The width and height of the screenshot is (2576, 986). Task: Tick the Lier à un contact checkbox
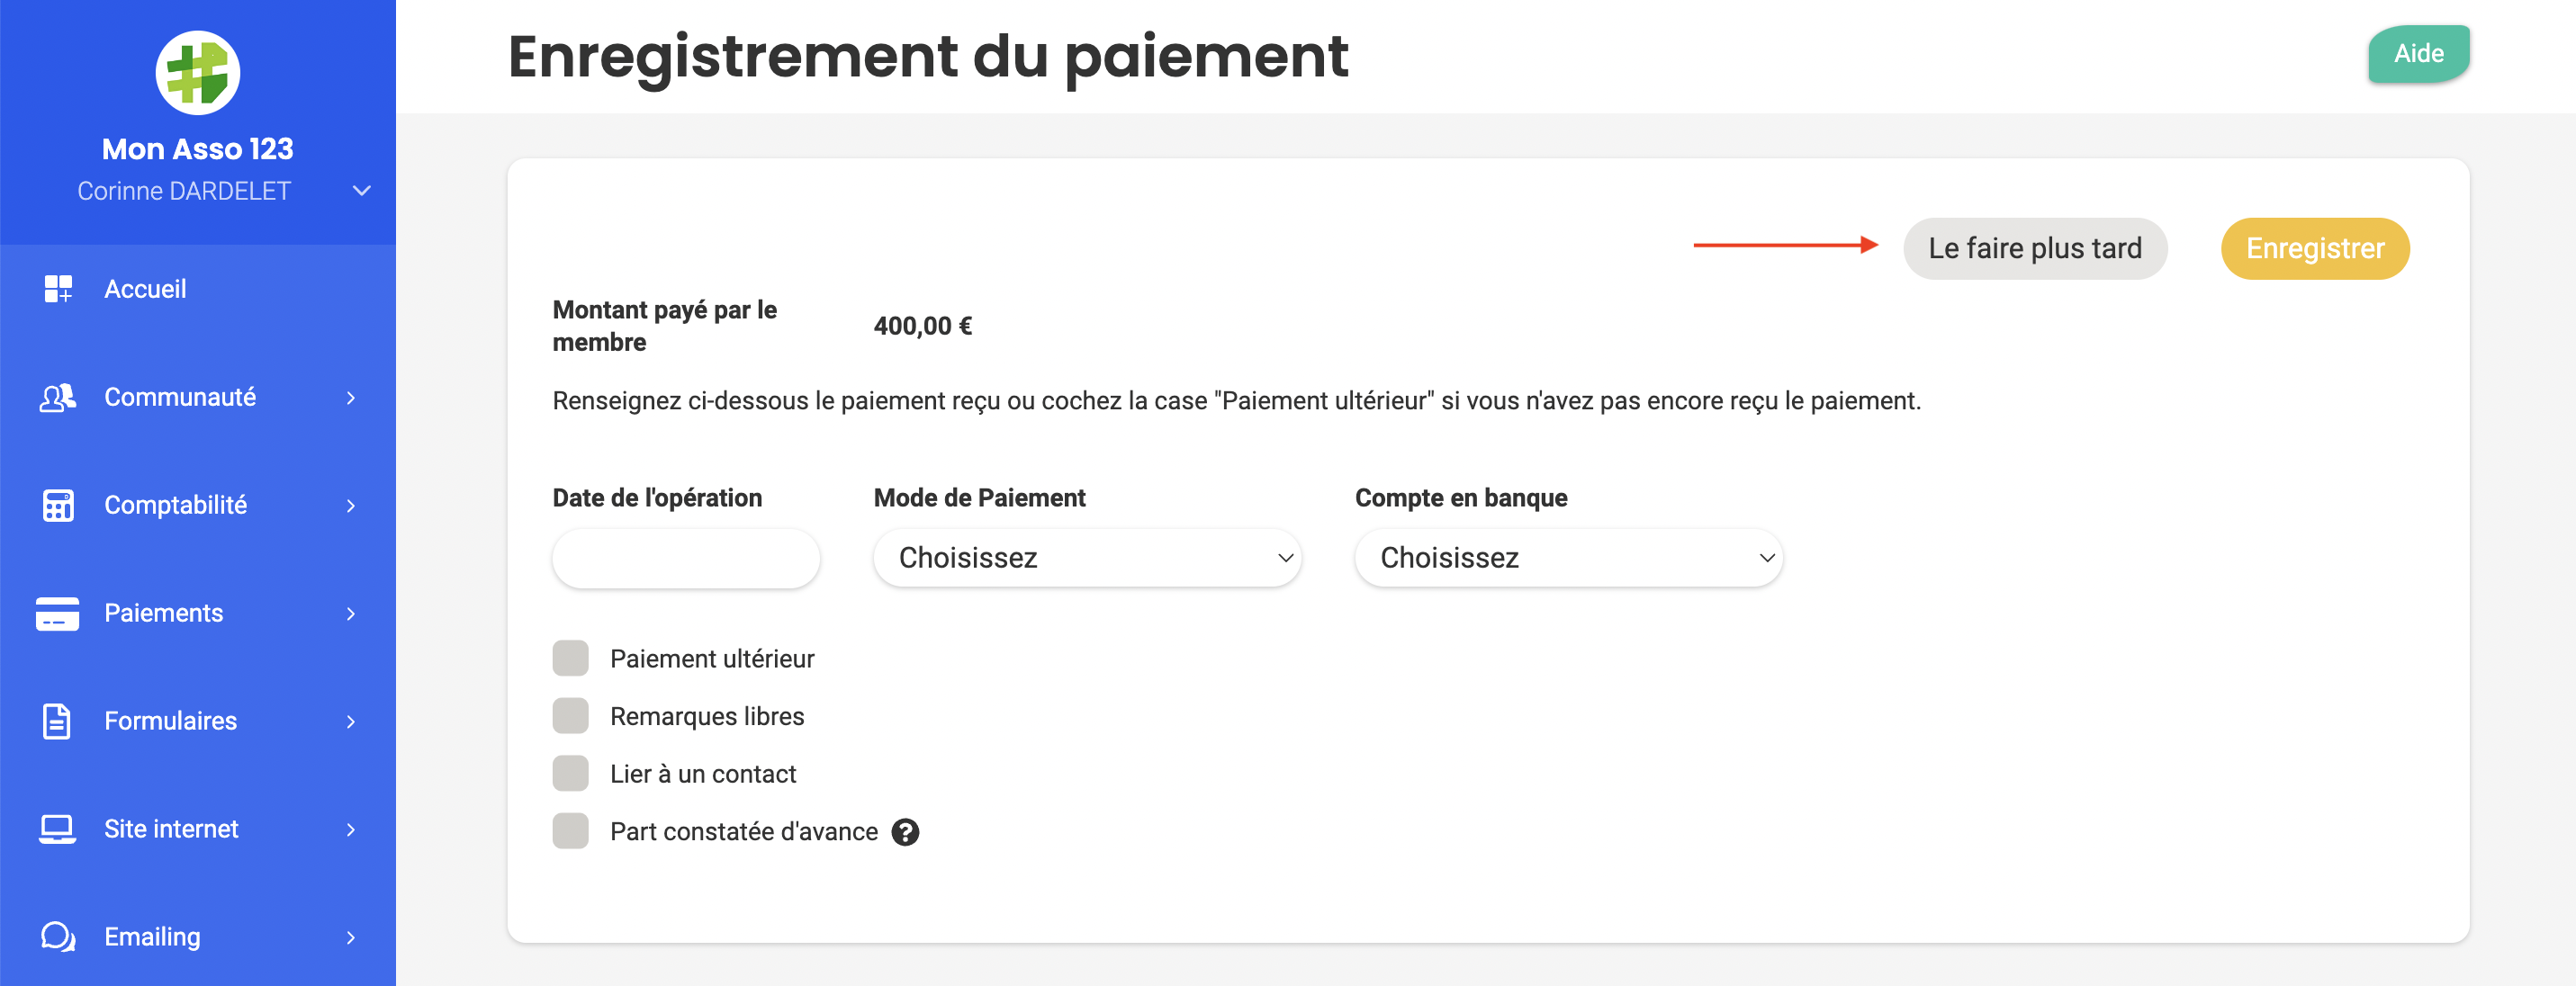tap(571, 774)
